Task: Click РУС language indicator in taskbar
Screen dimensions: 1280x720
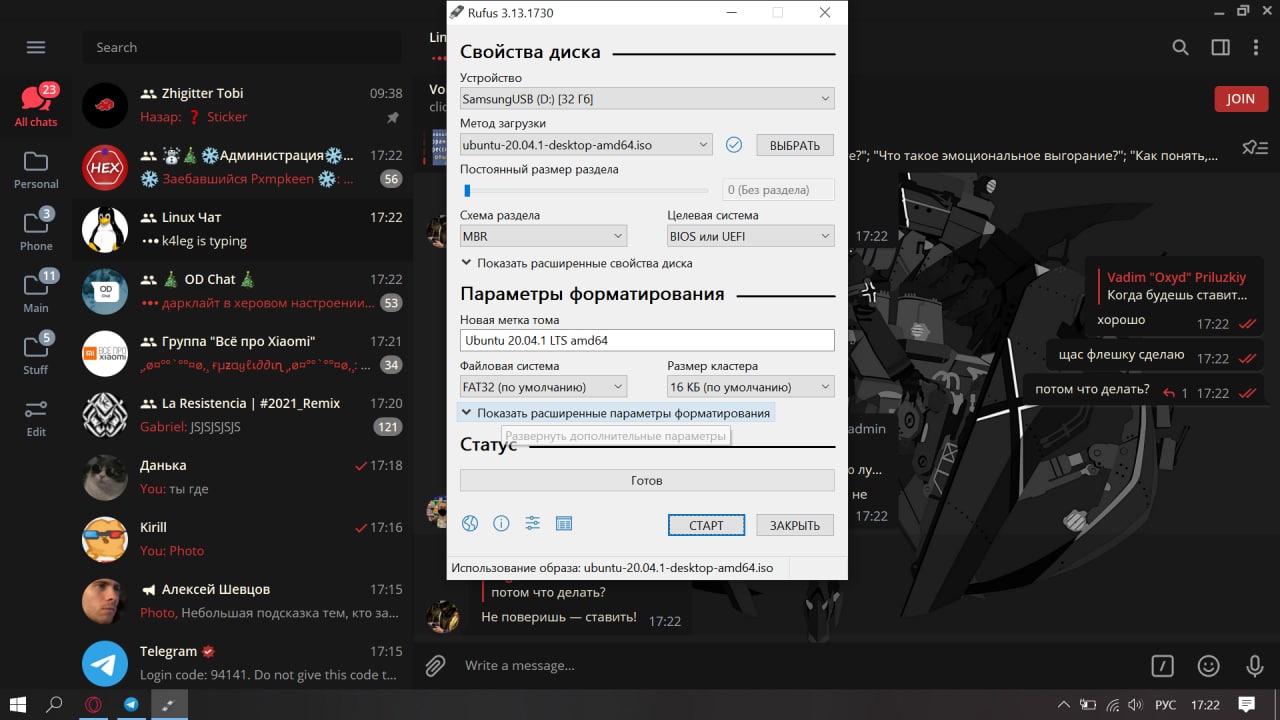Action: tap(1165, 705)
